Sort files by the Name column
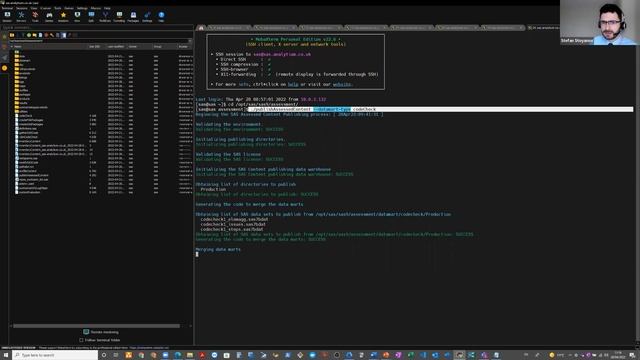The height and width of the screenshot is (360, 640). coord(49,47)
